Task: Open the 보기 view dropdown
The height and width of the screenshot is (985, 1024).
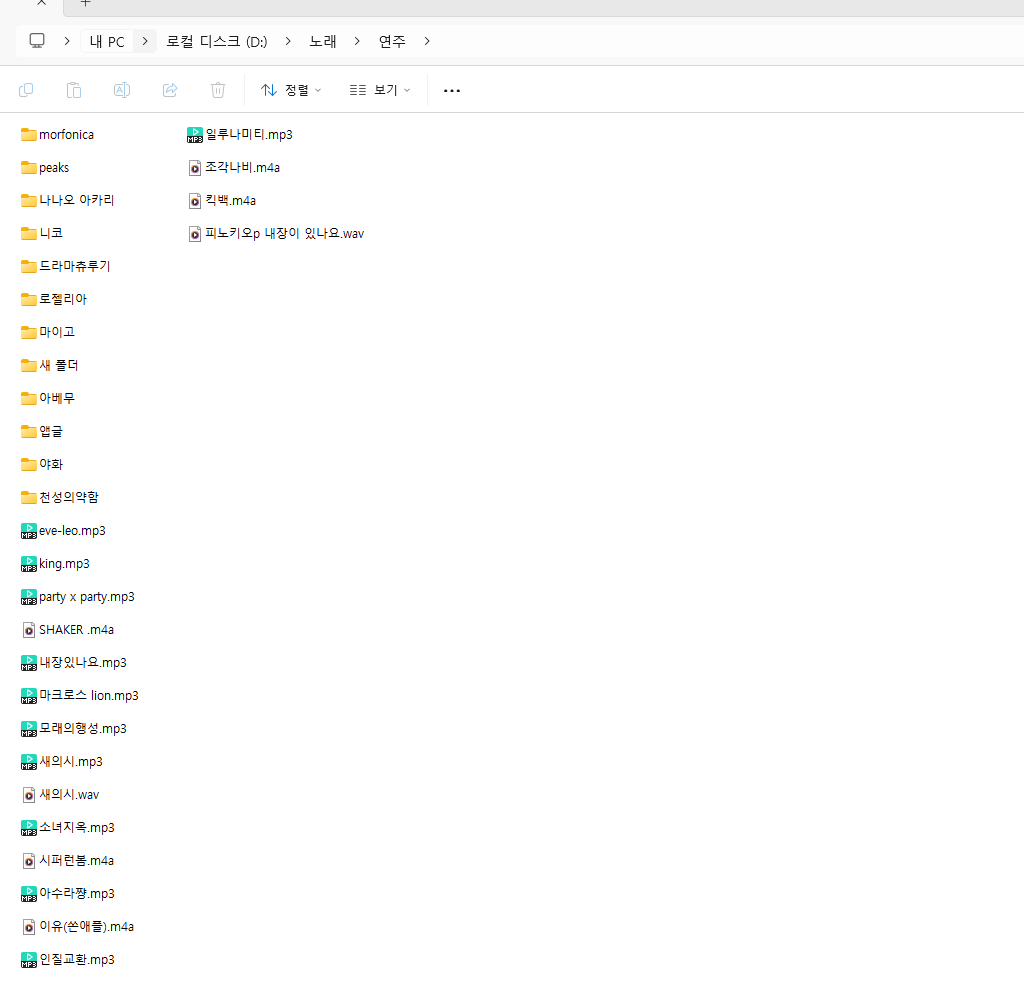Action: (379, 90)
